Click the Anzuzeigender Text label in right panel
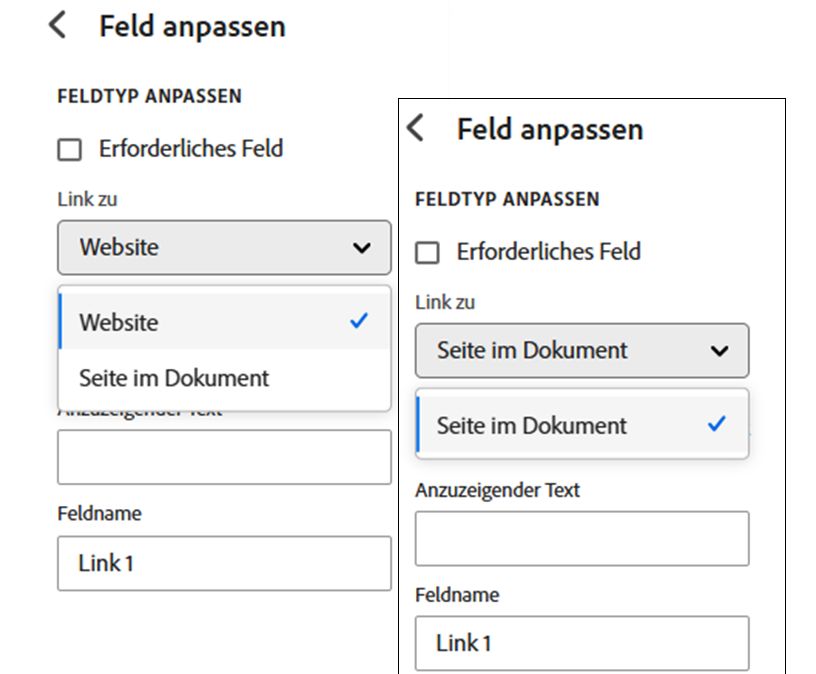The width and height of the screenshot is (816, 674). point(498,490)
